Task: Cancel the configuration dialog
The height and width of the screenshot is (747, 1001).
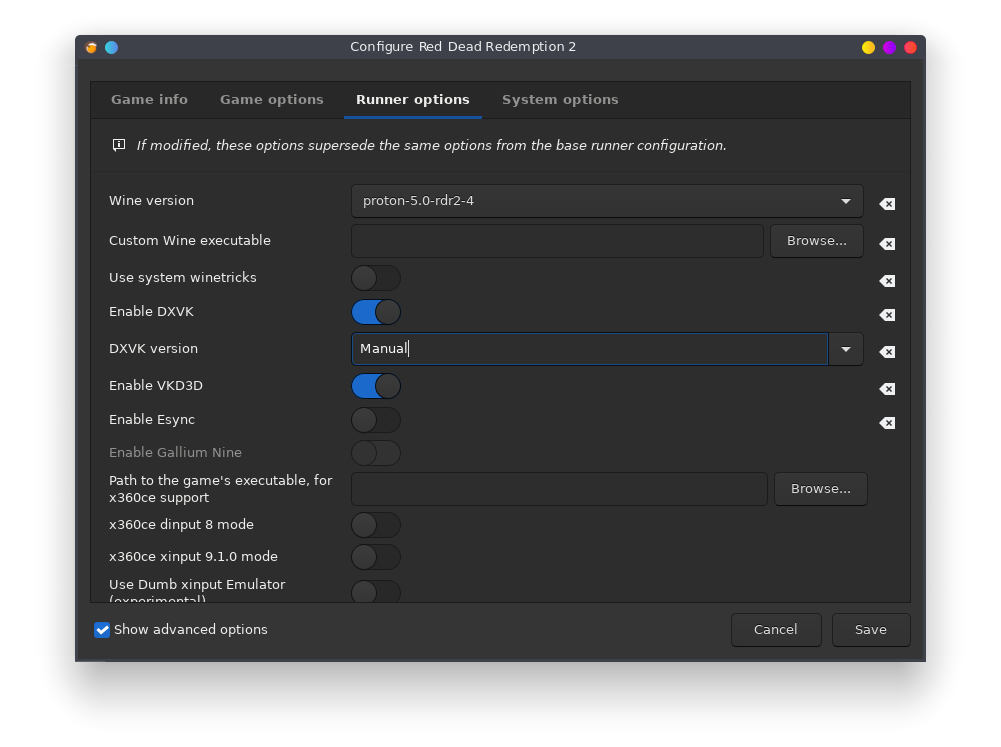Action: (776, 630)
